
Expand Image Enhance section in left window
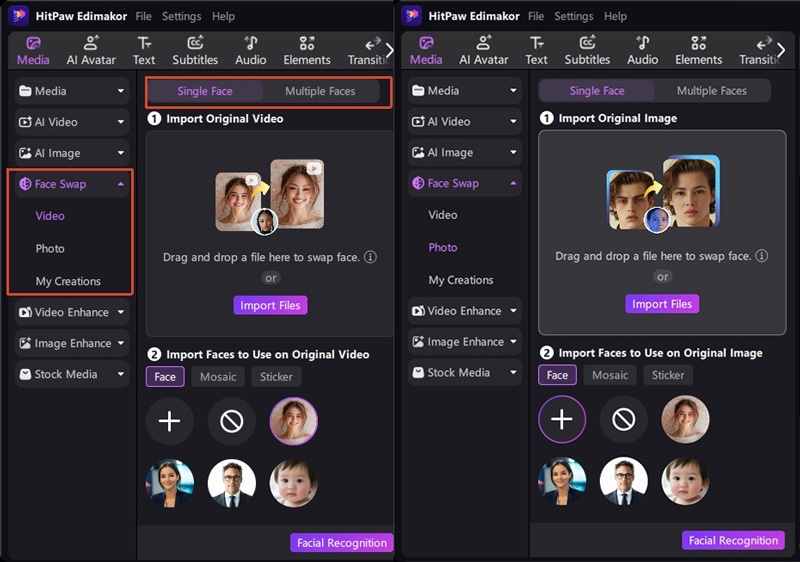point(72,343)
